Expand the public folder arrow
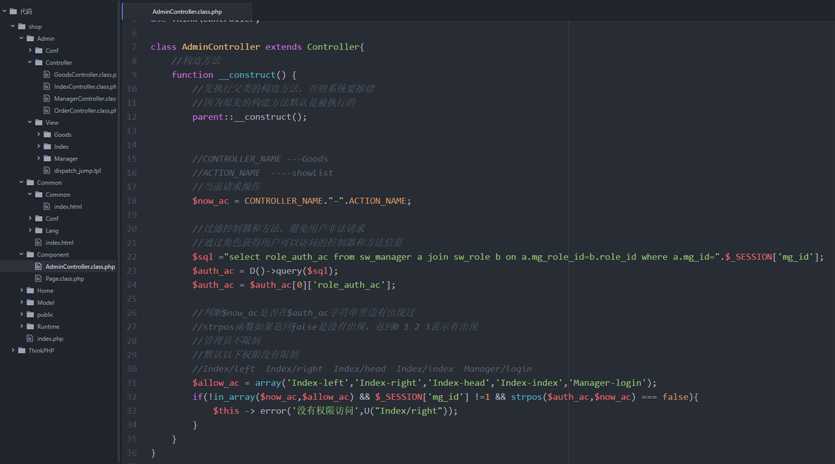This screenshot has width=835, height=464. click(21, 314)
